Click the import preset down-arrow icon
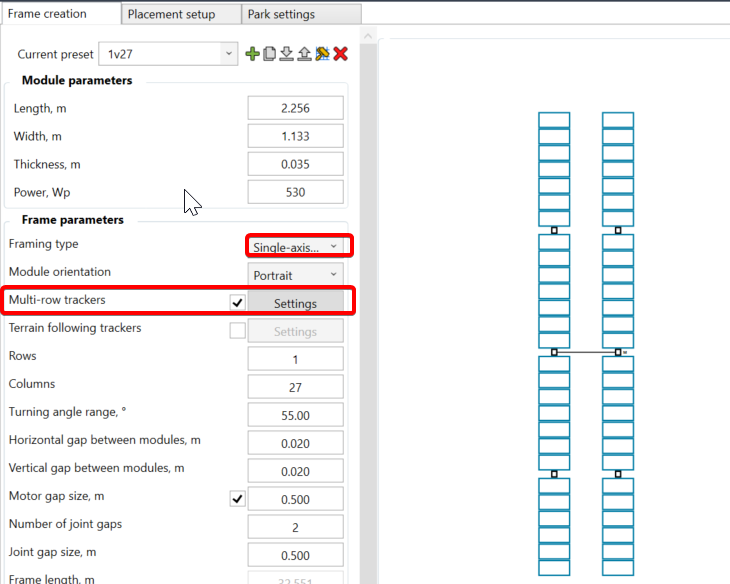Screen dimensions: 730x584 click(x=286, y=54)
